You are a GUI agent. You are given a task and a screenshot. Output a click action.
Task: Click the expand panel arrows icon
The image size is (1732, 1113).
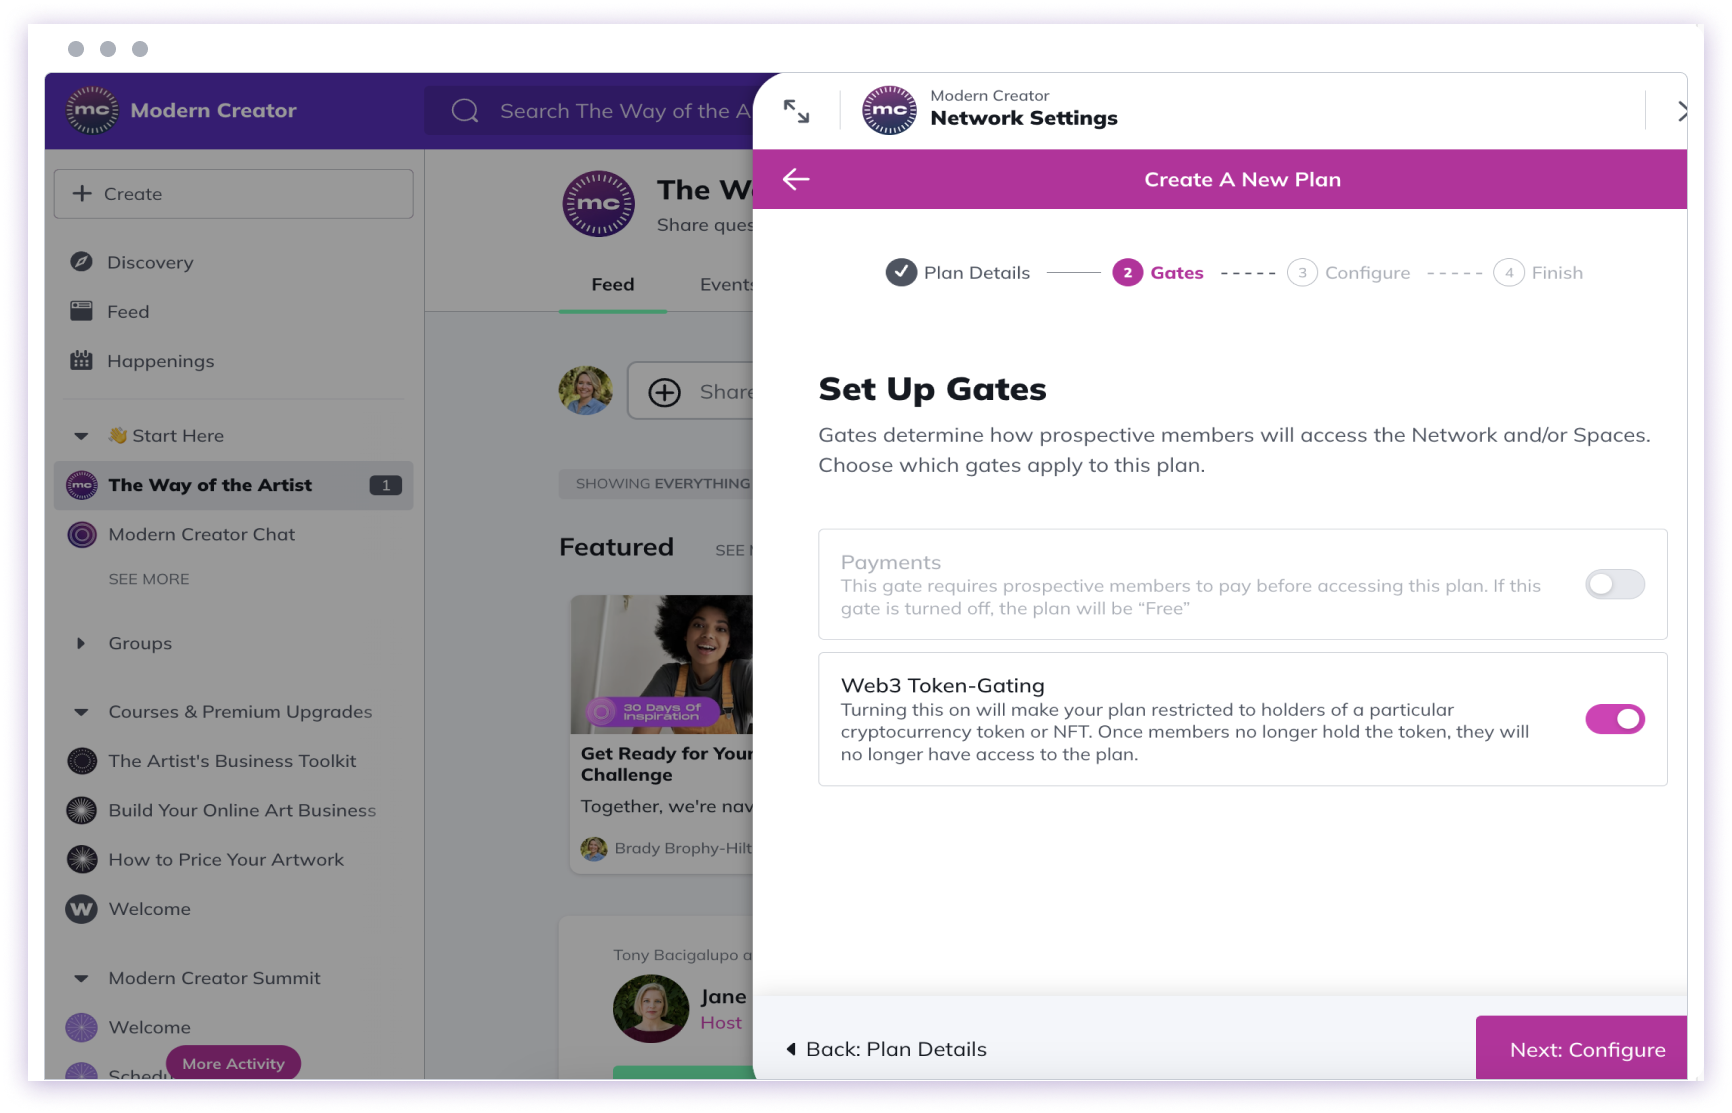point(796,111)
